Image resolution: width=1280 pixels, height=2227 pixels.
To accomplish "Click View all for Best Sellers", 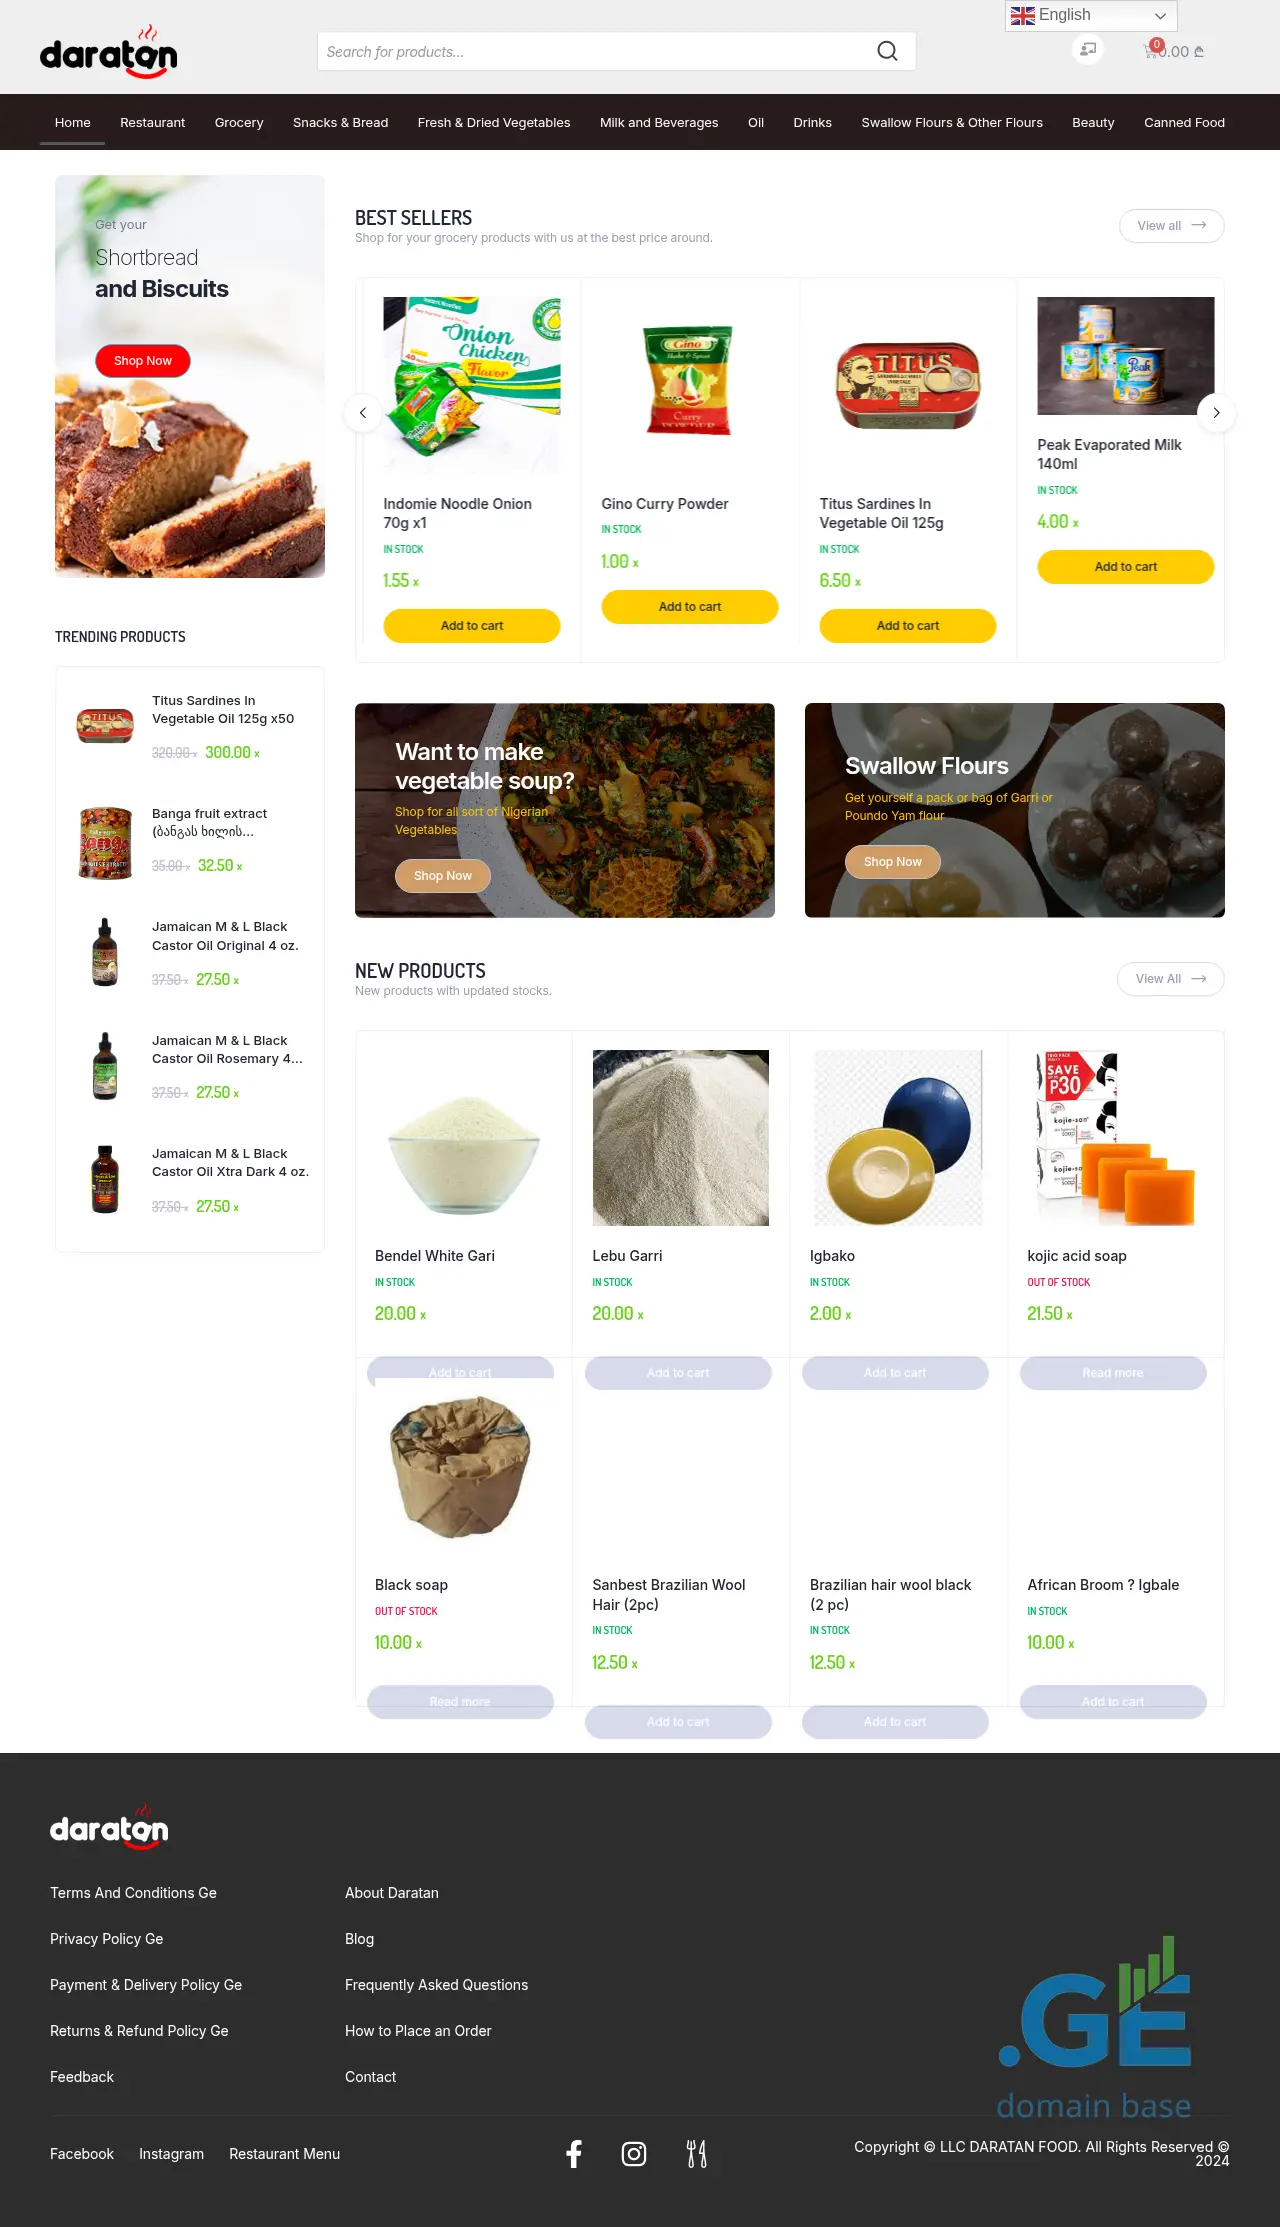I will pos(1171,226).
